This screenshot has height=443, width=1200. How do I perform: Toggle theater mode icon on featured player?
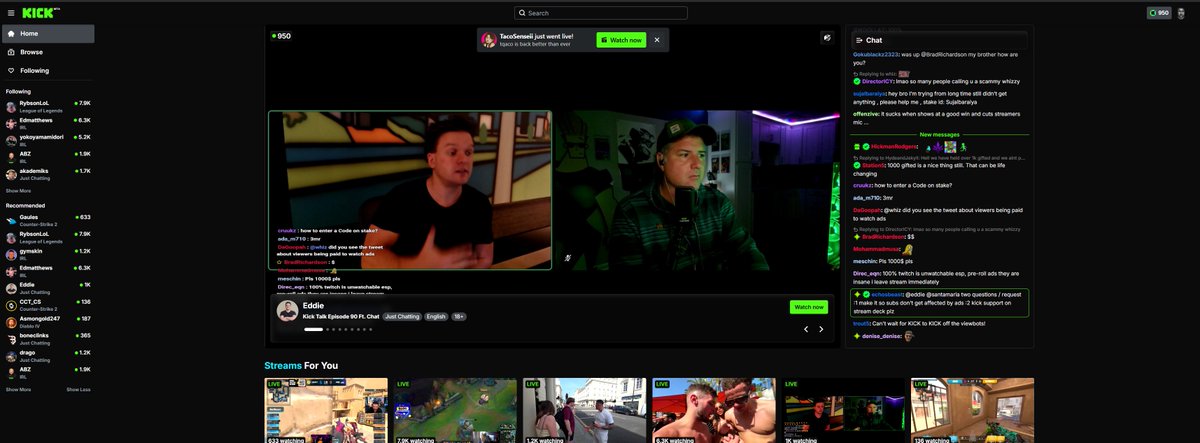pyautogui.click(x=827, y=37)
